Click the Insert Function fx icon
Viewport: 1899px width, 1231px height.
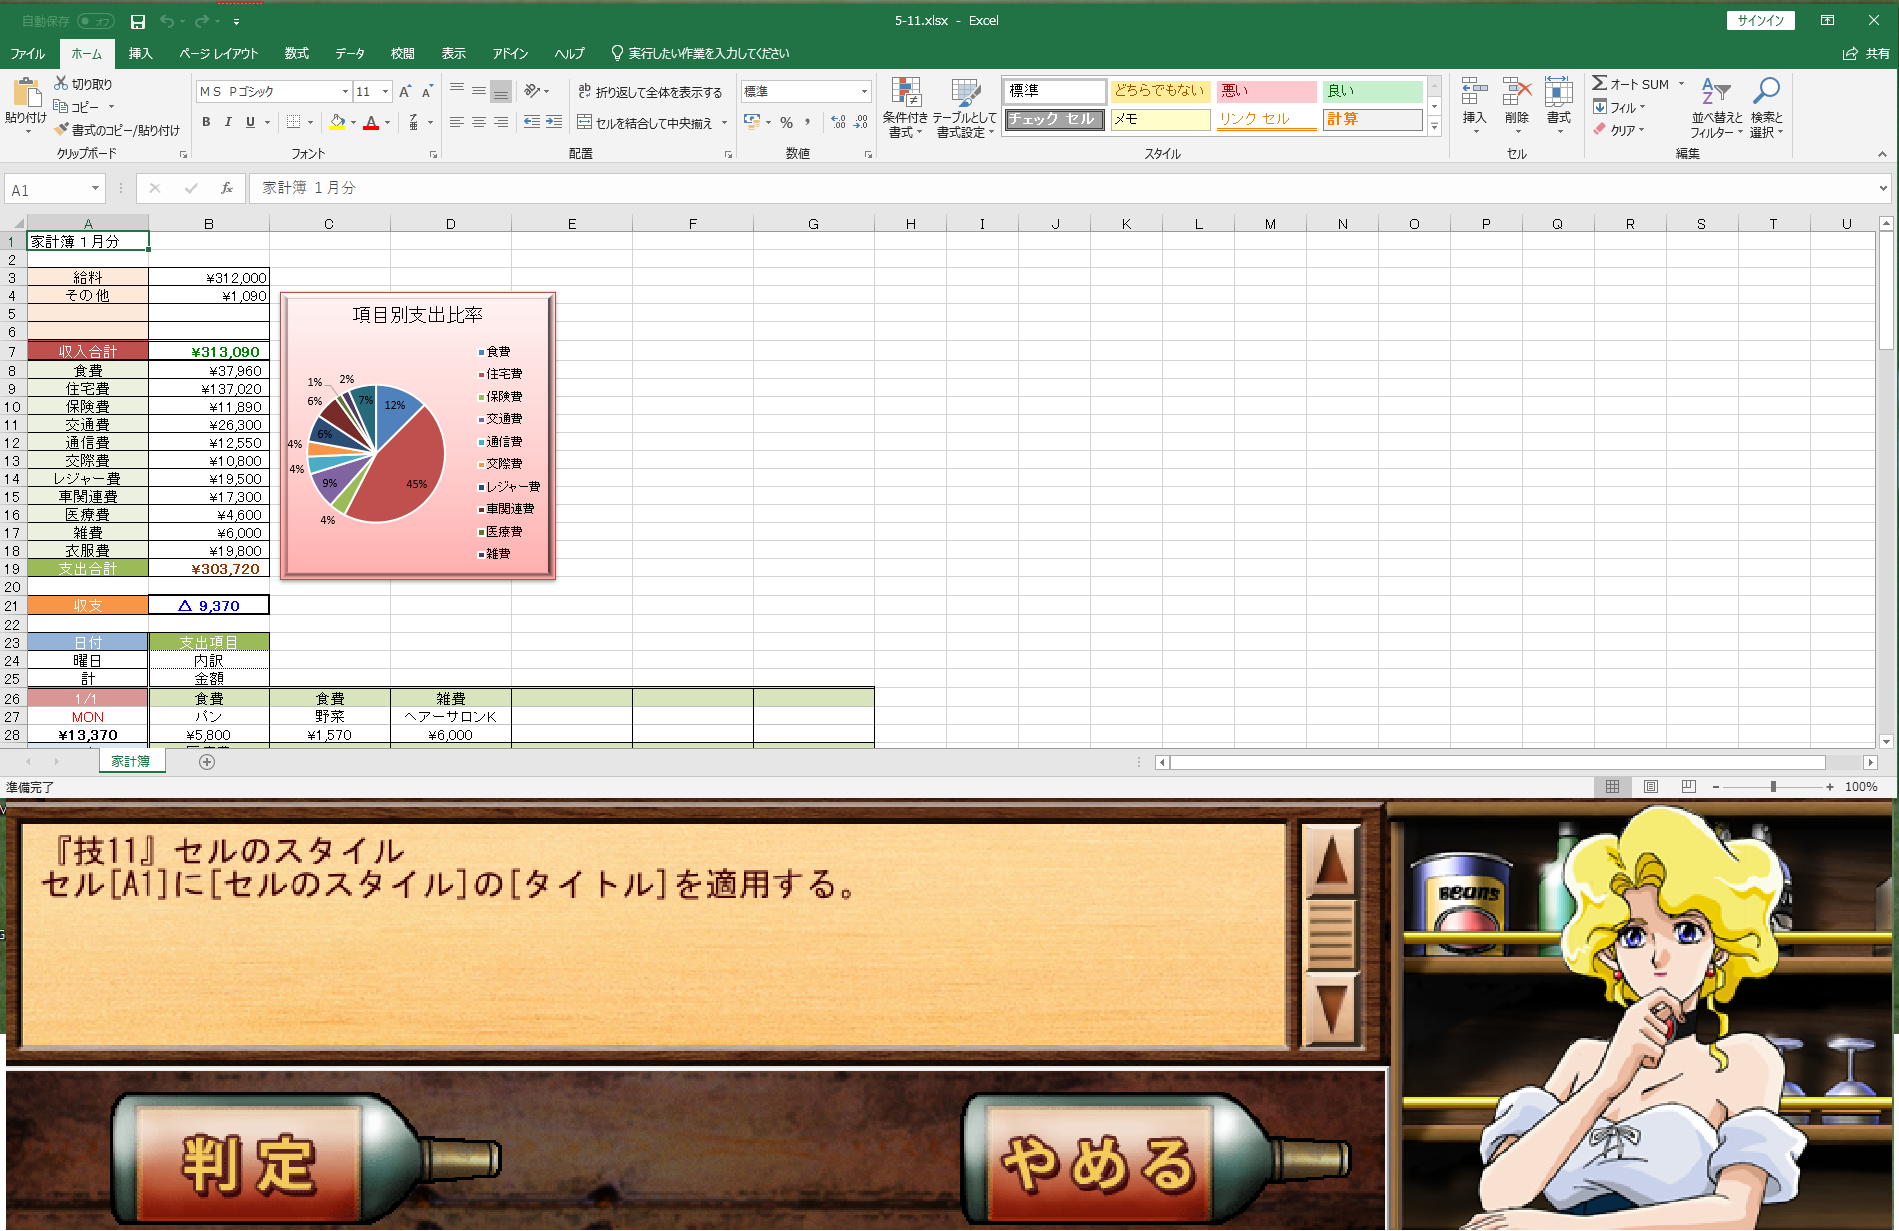227,188
